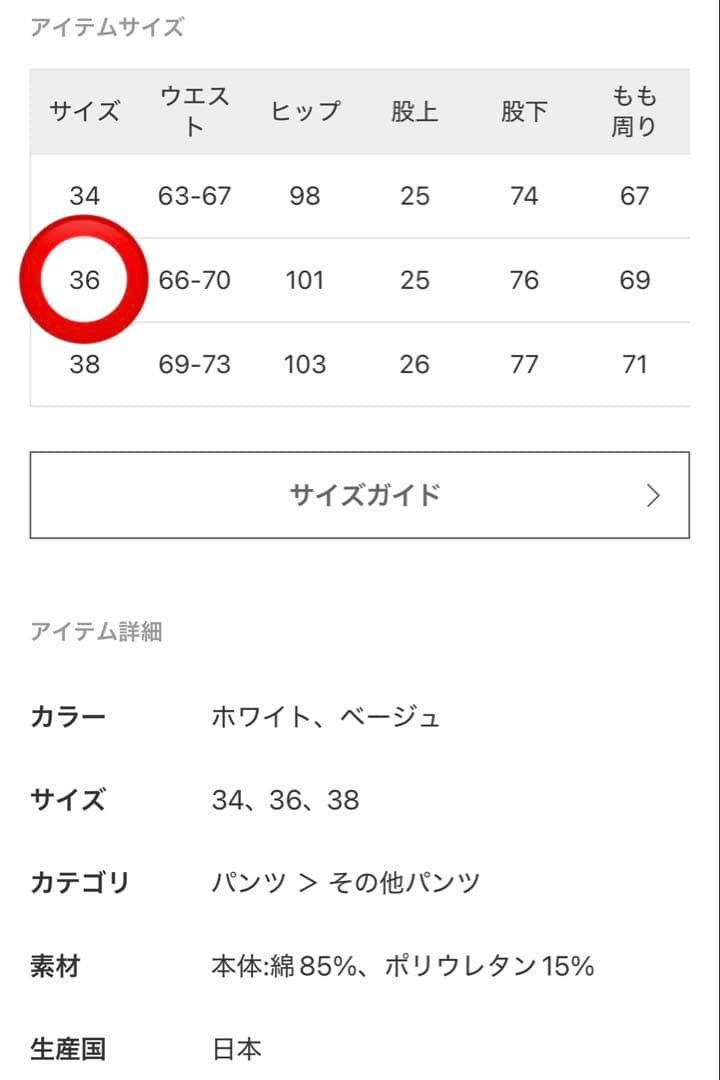Image resolution: width=720 pixels, height=1080 pixels.
Task: Click the サイズ column header
Action: coord(84,111)
